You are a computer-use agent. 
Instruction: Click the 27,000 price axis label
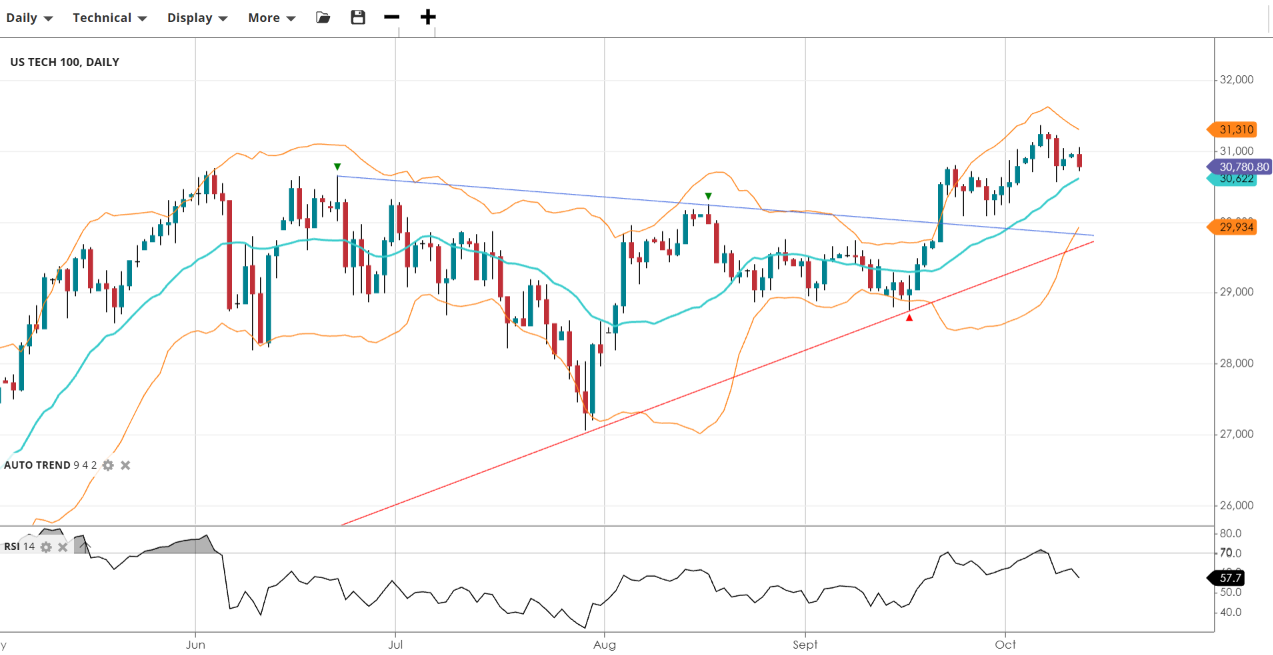pos(1238,434)
